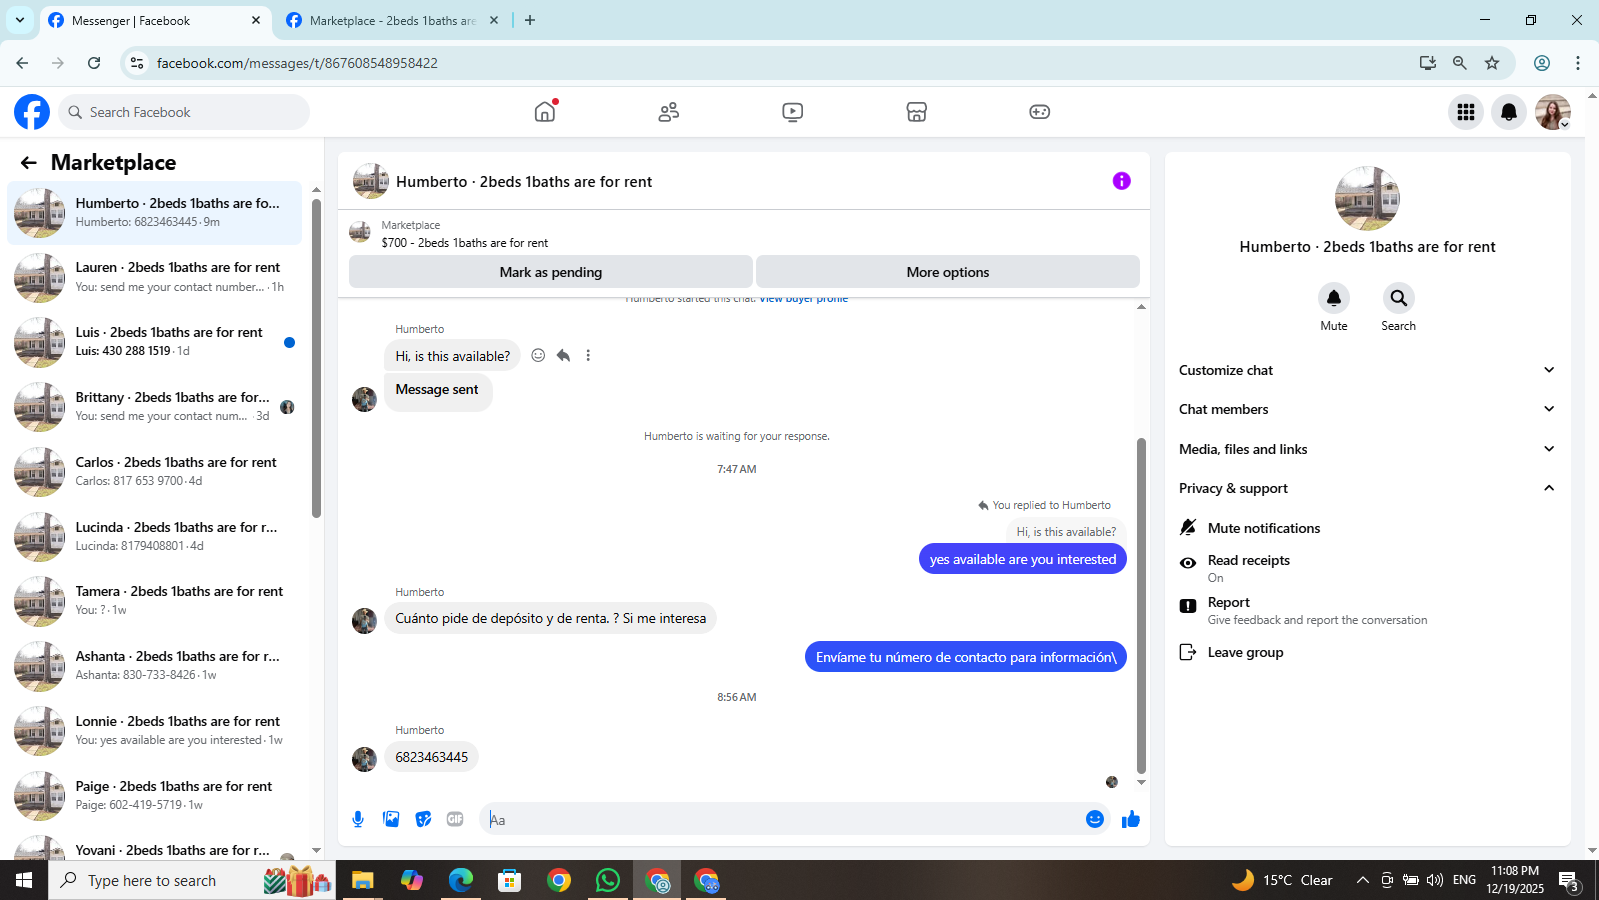Open the Friends icon in the top navigation

tap(669, 112)
